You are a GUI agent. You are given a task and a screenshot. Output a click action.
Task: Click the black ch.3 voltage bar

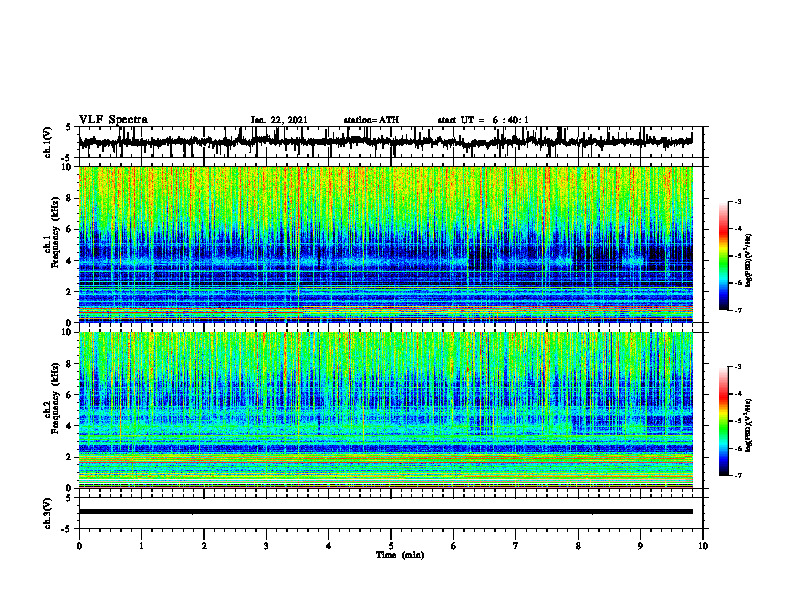tap(386, 512)
